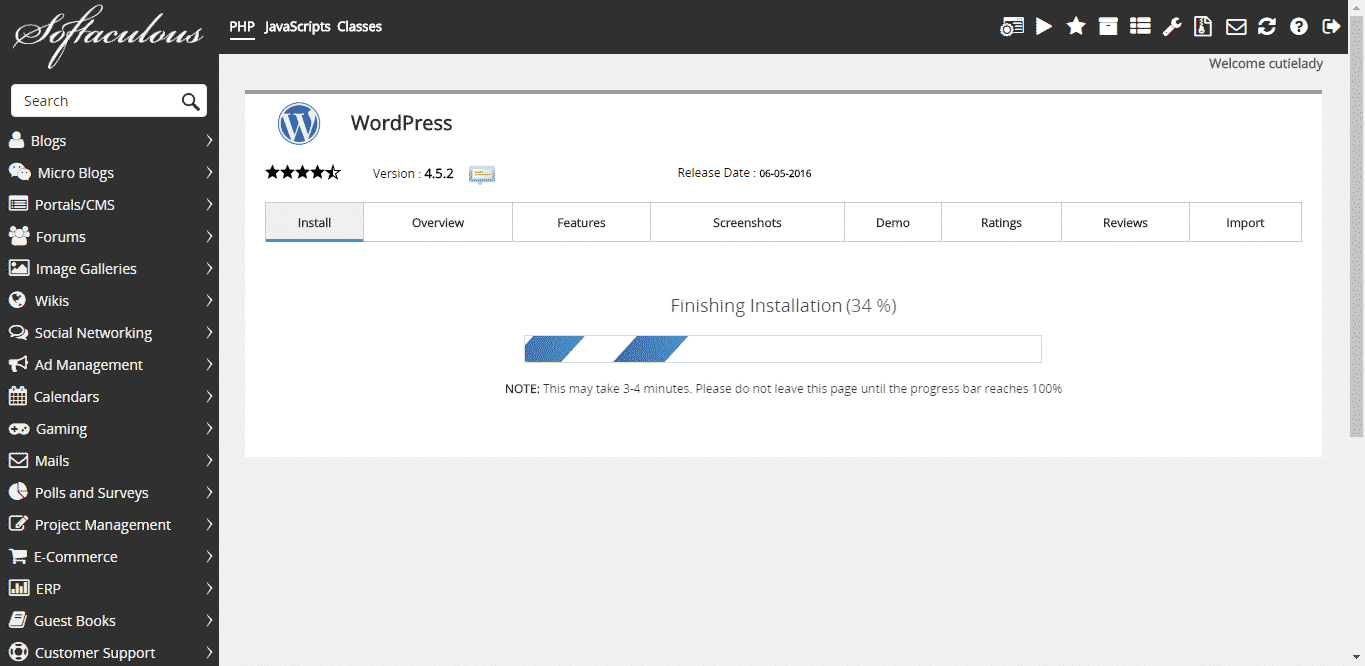Click the star rating under the WordPress logo
This screenshot has height=666, width=1365.
click(303, 173)
